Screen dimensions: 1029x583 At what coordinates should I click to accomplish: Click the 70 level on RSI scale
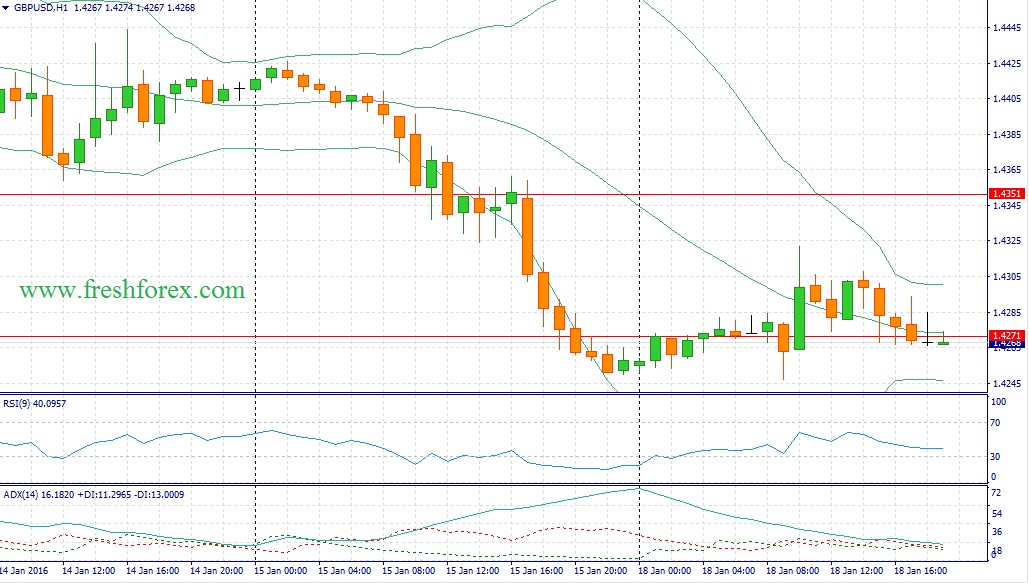(x=995, y=423)
